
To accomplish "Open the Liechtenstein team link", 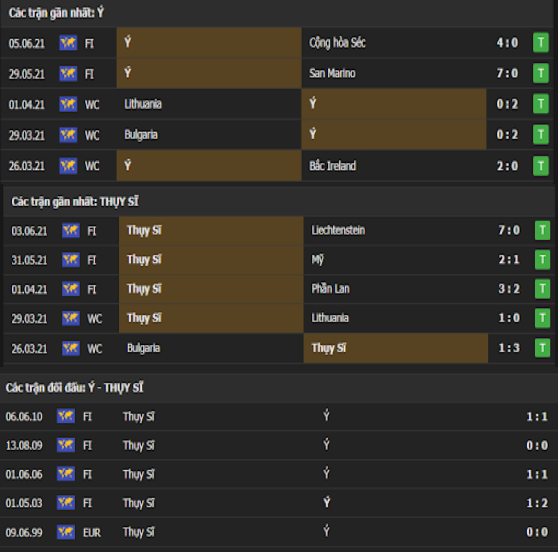I will coord(338,230).
